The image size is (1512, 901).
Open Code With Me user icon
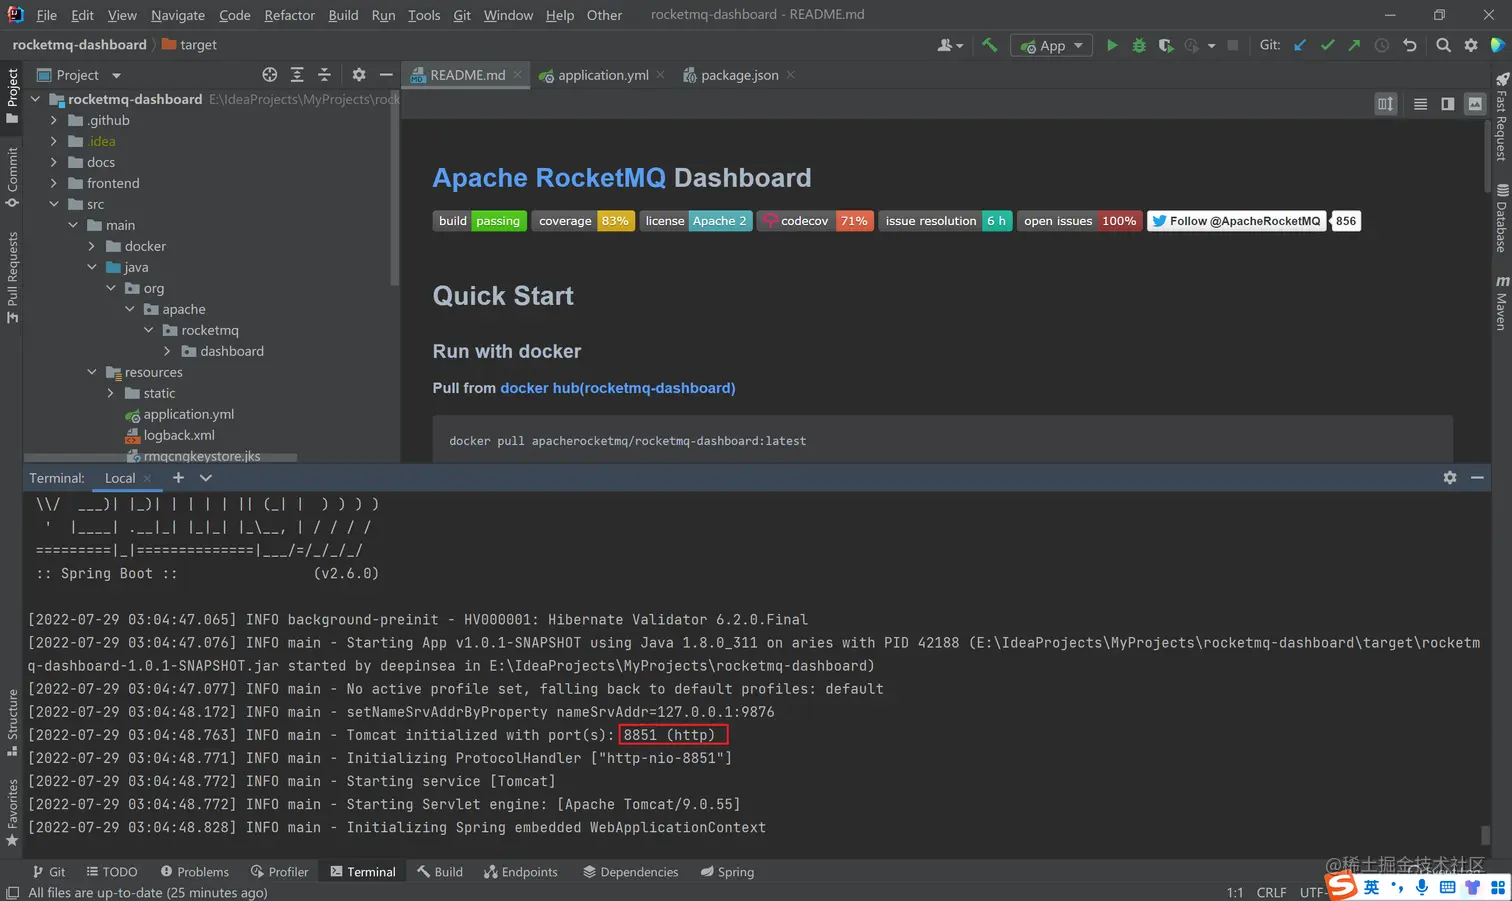click(x=950, y=45)
